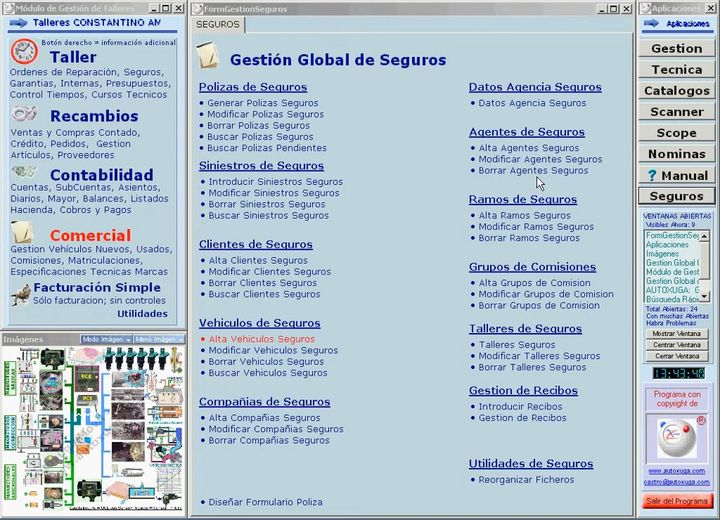Click the notepad icon beside Gestión Global de Seguros

pyautogui.click(x=208, y=55)
